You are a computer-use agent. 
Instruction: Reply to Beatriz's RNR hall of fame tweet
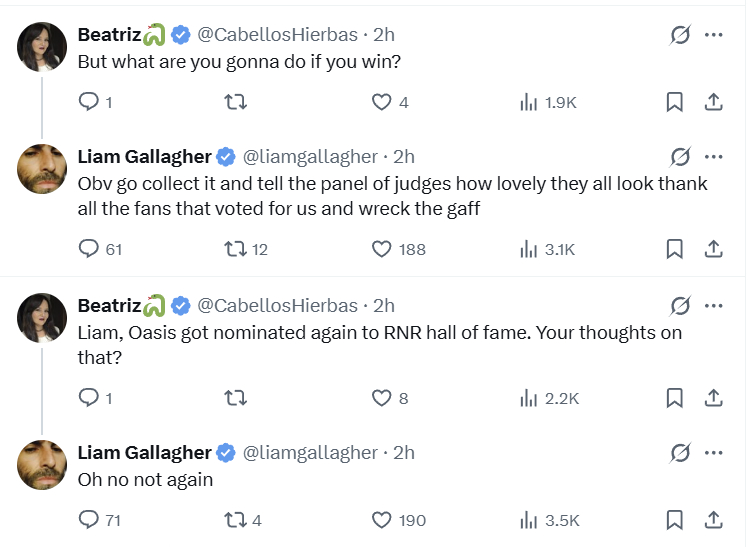click(x=89, y=398)
